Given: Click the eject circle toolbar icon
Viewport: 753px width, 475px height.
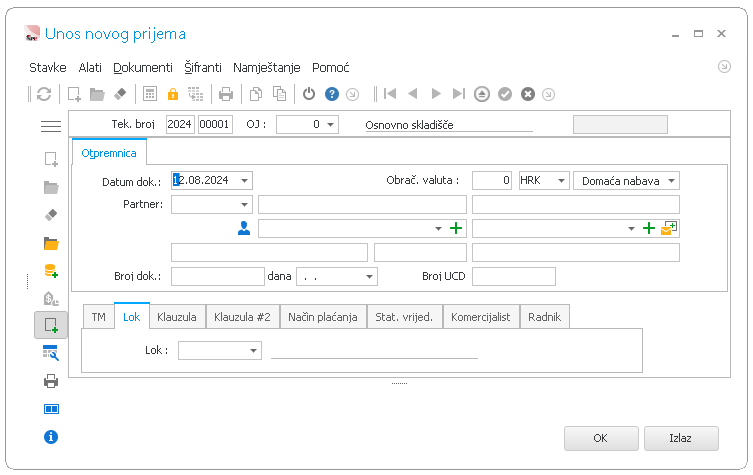Looking at the screenshot, I should [482, 94].
